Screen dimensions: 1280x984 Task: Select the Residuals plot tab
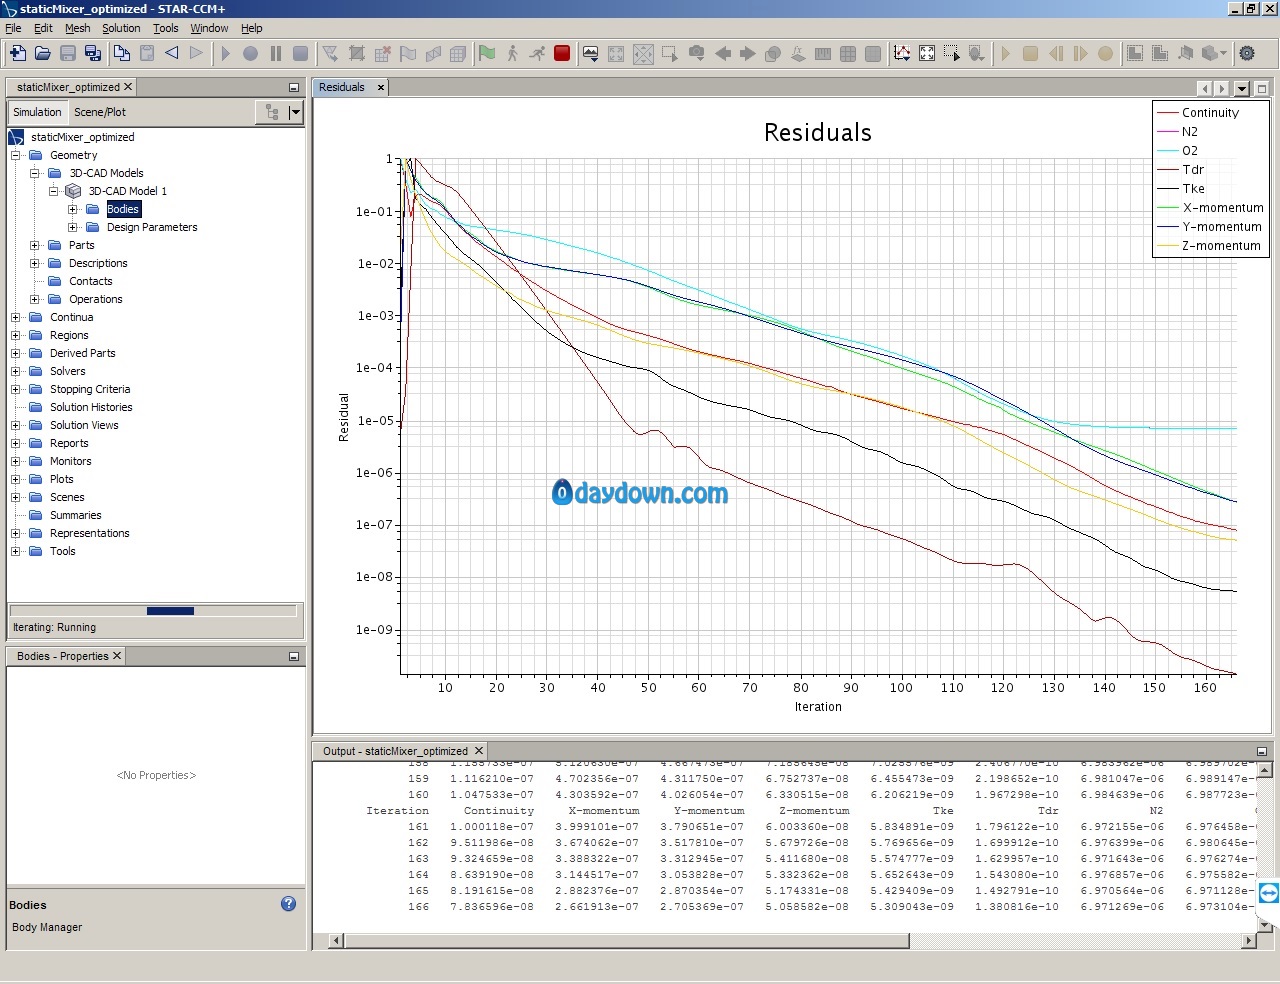click(342, 87)
